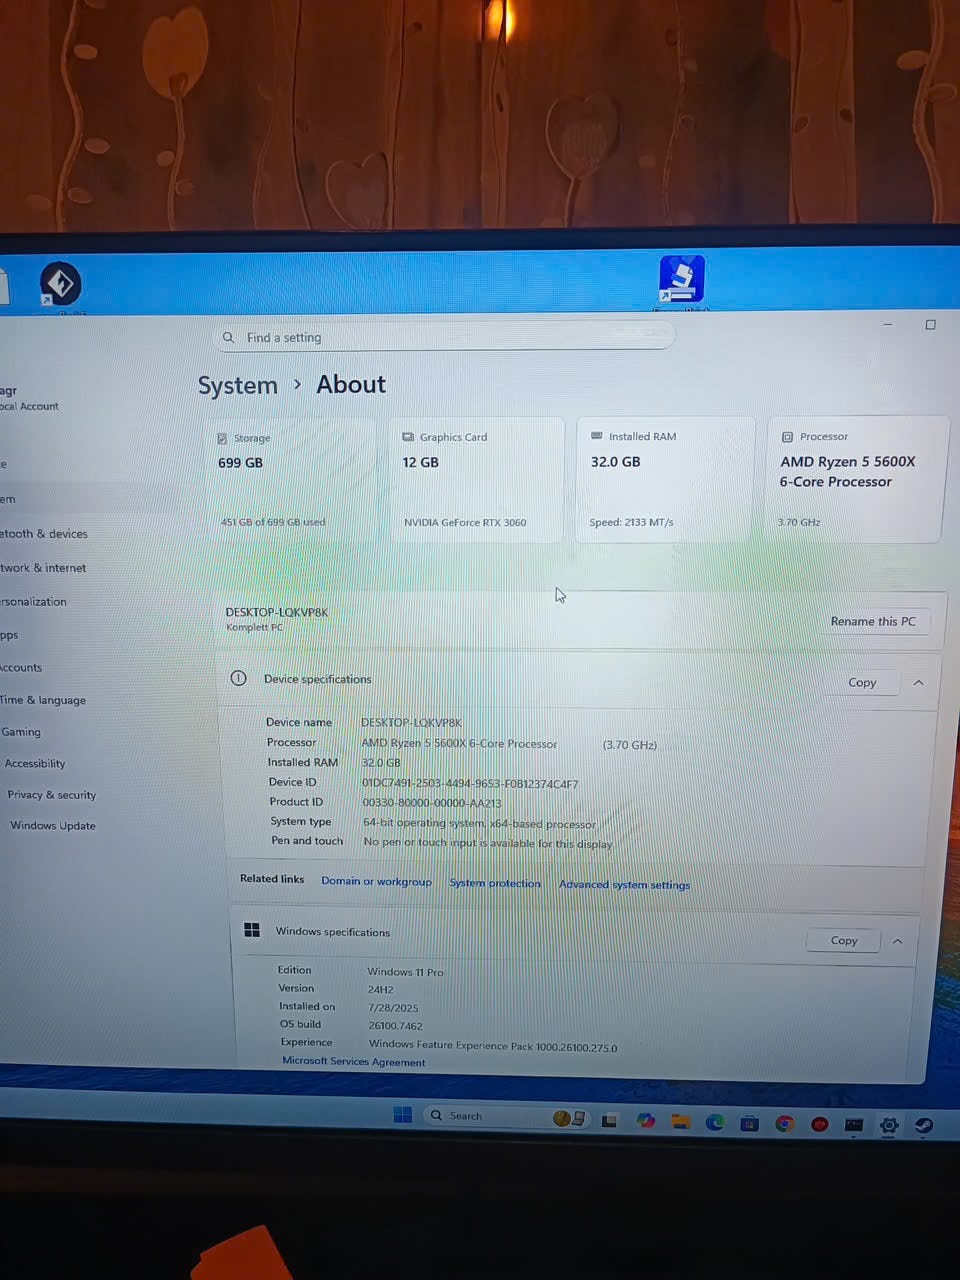Click the NVIDIA GeForce RTX 3060 text

[465, 522]
